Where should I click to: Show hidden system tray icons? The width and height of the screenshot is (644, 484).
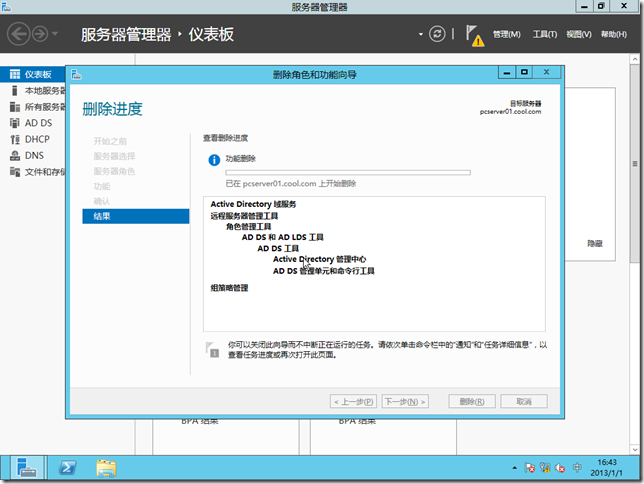514,468
